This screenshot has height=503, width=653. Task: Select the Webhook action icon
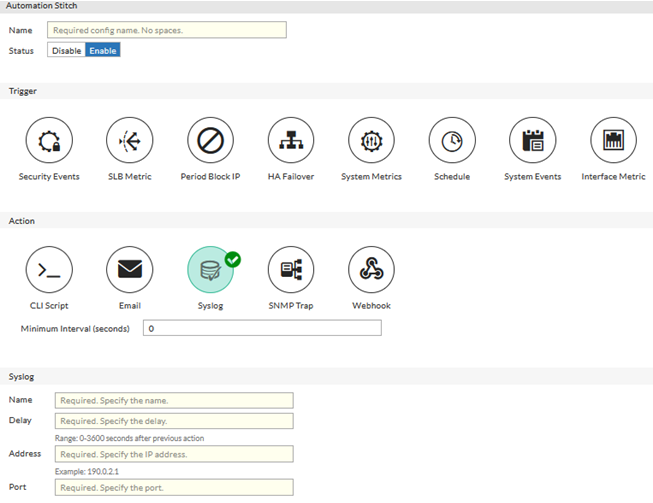[x=371, y=269]
